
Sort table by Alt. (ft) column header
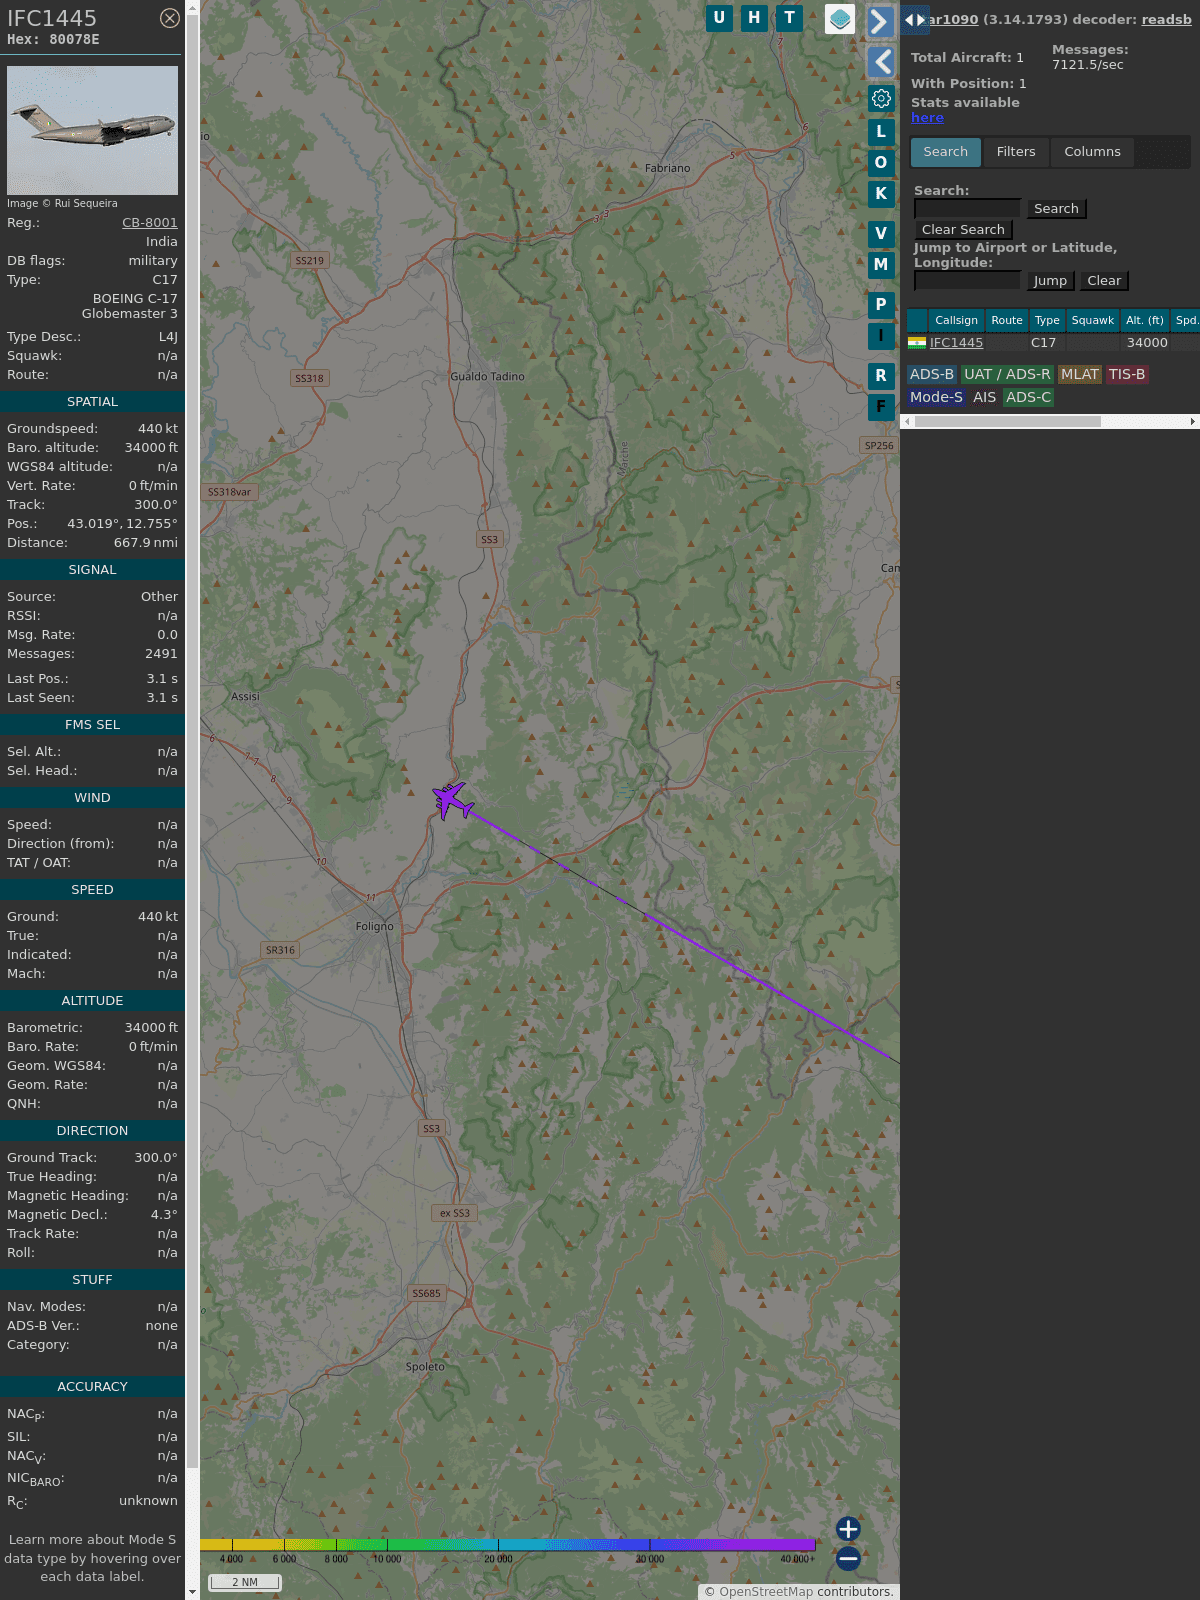[1144, 320]
